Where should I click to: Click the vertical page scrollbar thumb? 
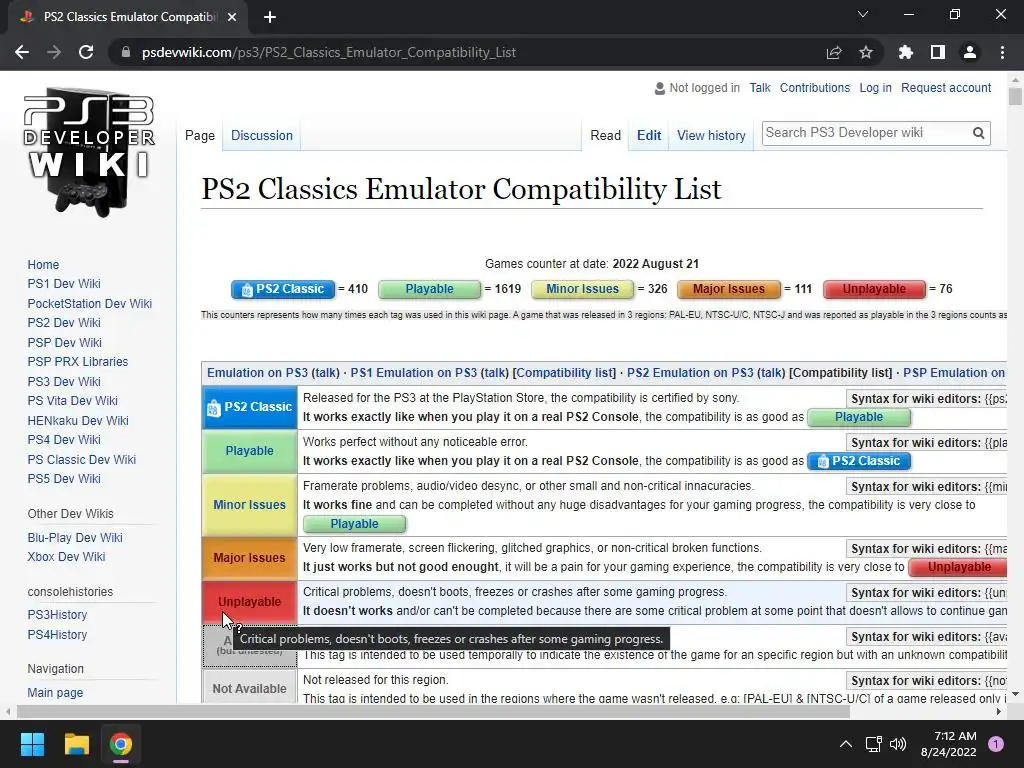pyautogui.click(x=1015, y=96)
